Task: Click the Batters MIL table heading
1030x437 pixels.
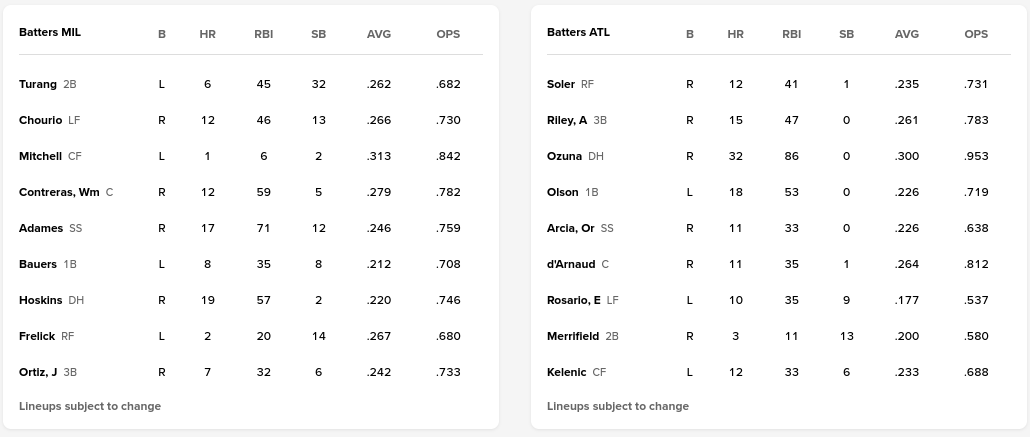Action: [x=50, y=32]
